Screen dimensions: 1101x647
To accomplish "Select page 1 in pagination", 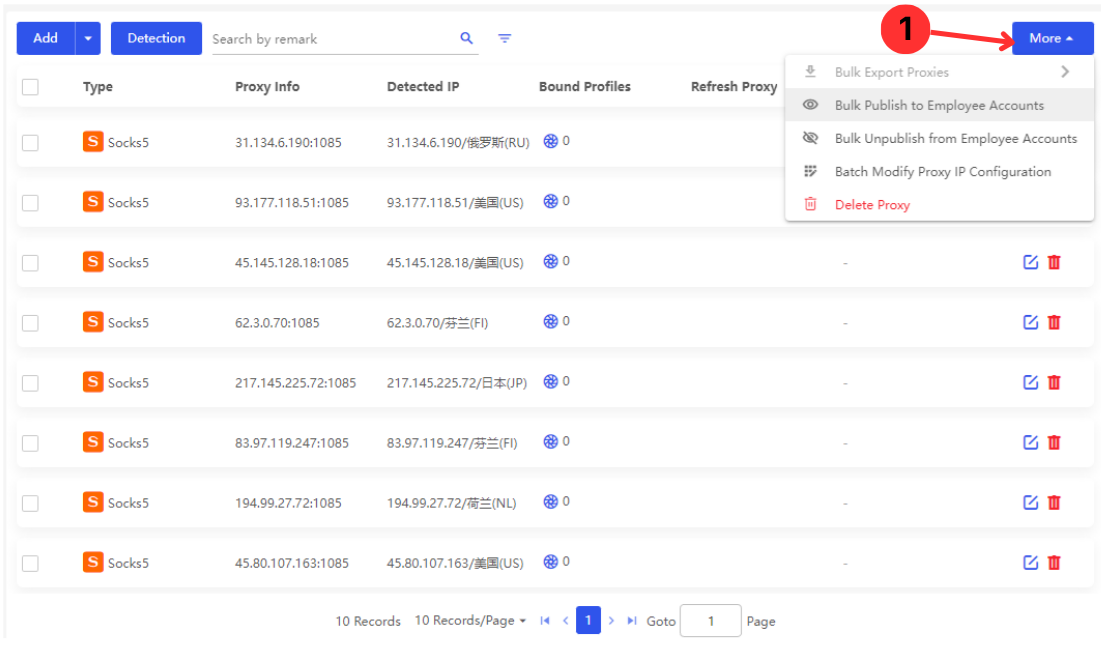I will [588, 620].
